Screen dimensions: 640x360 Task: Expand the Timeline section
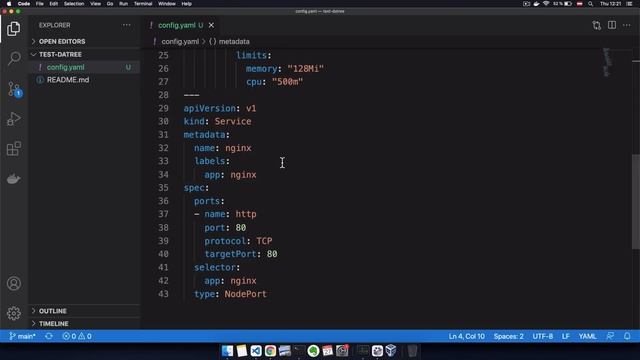click(x=84, y=324)
